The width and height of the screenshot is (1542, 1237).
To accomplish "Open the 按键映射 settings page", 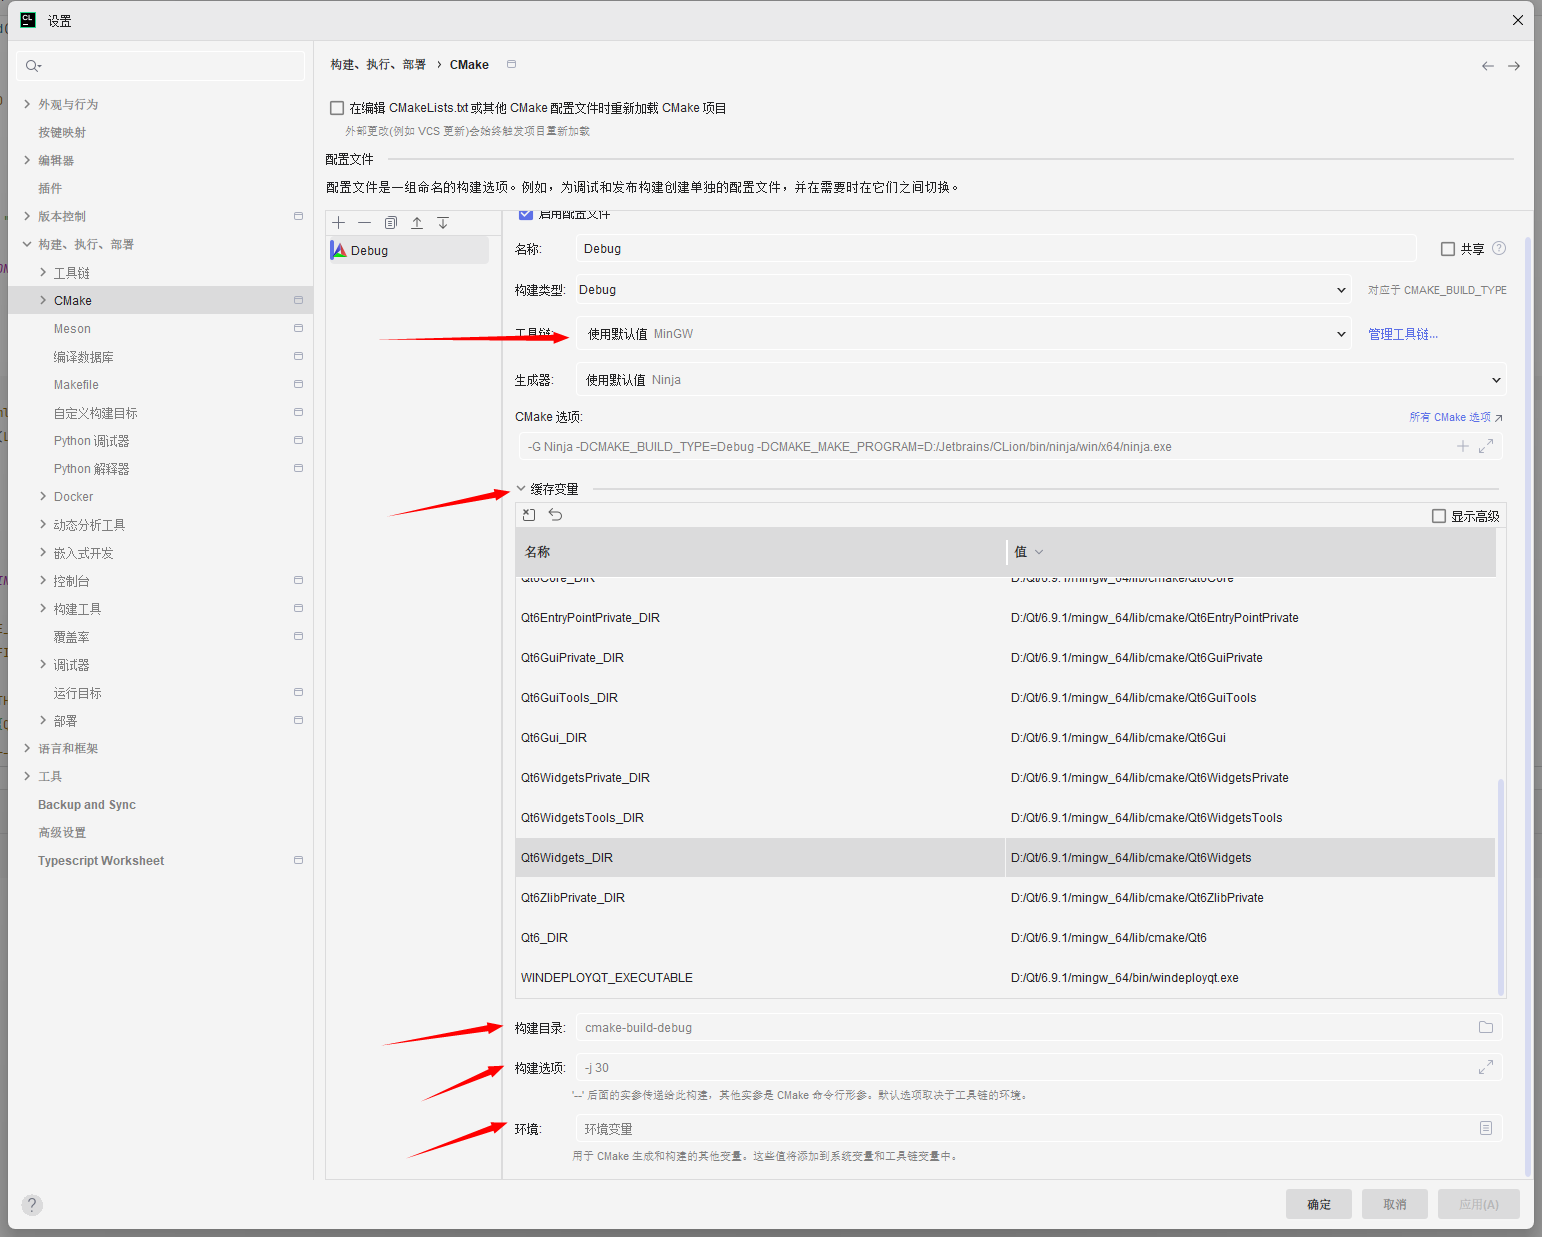I will pyautogui.click(x=62, y=132).
